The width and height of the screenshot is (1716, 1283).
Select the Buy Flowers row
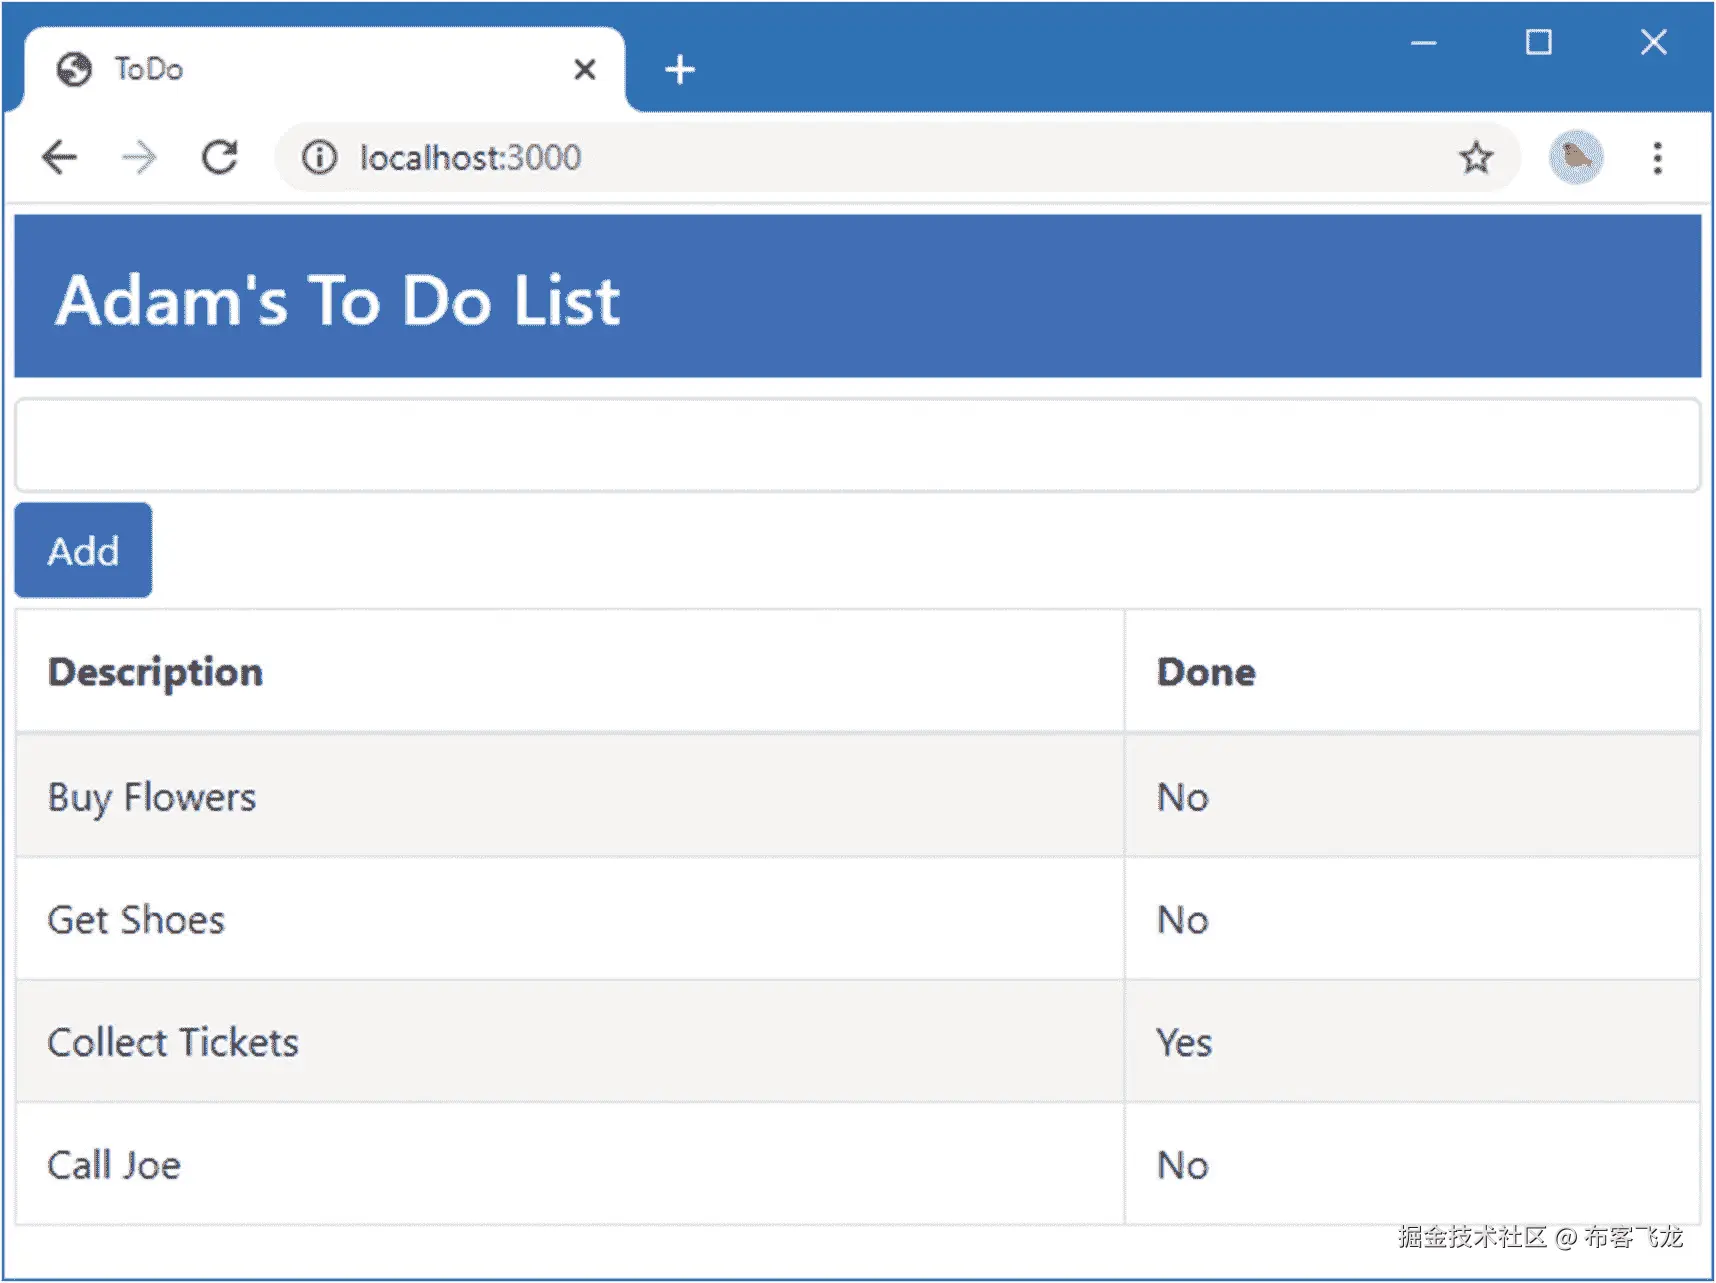pyautogui.click(x=152, y=797)
